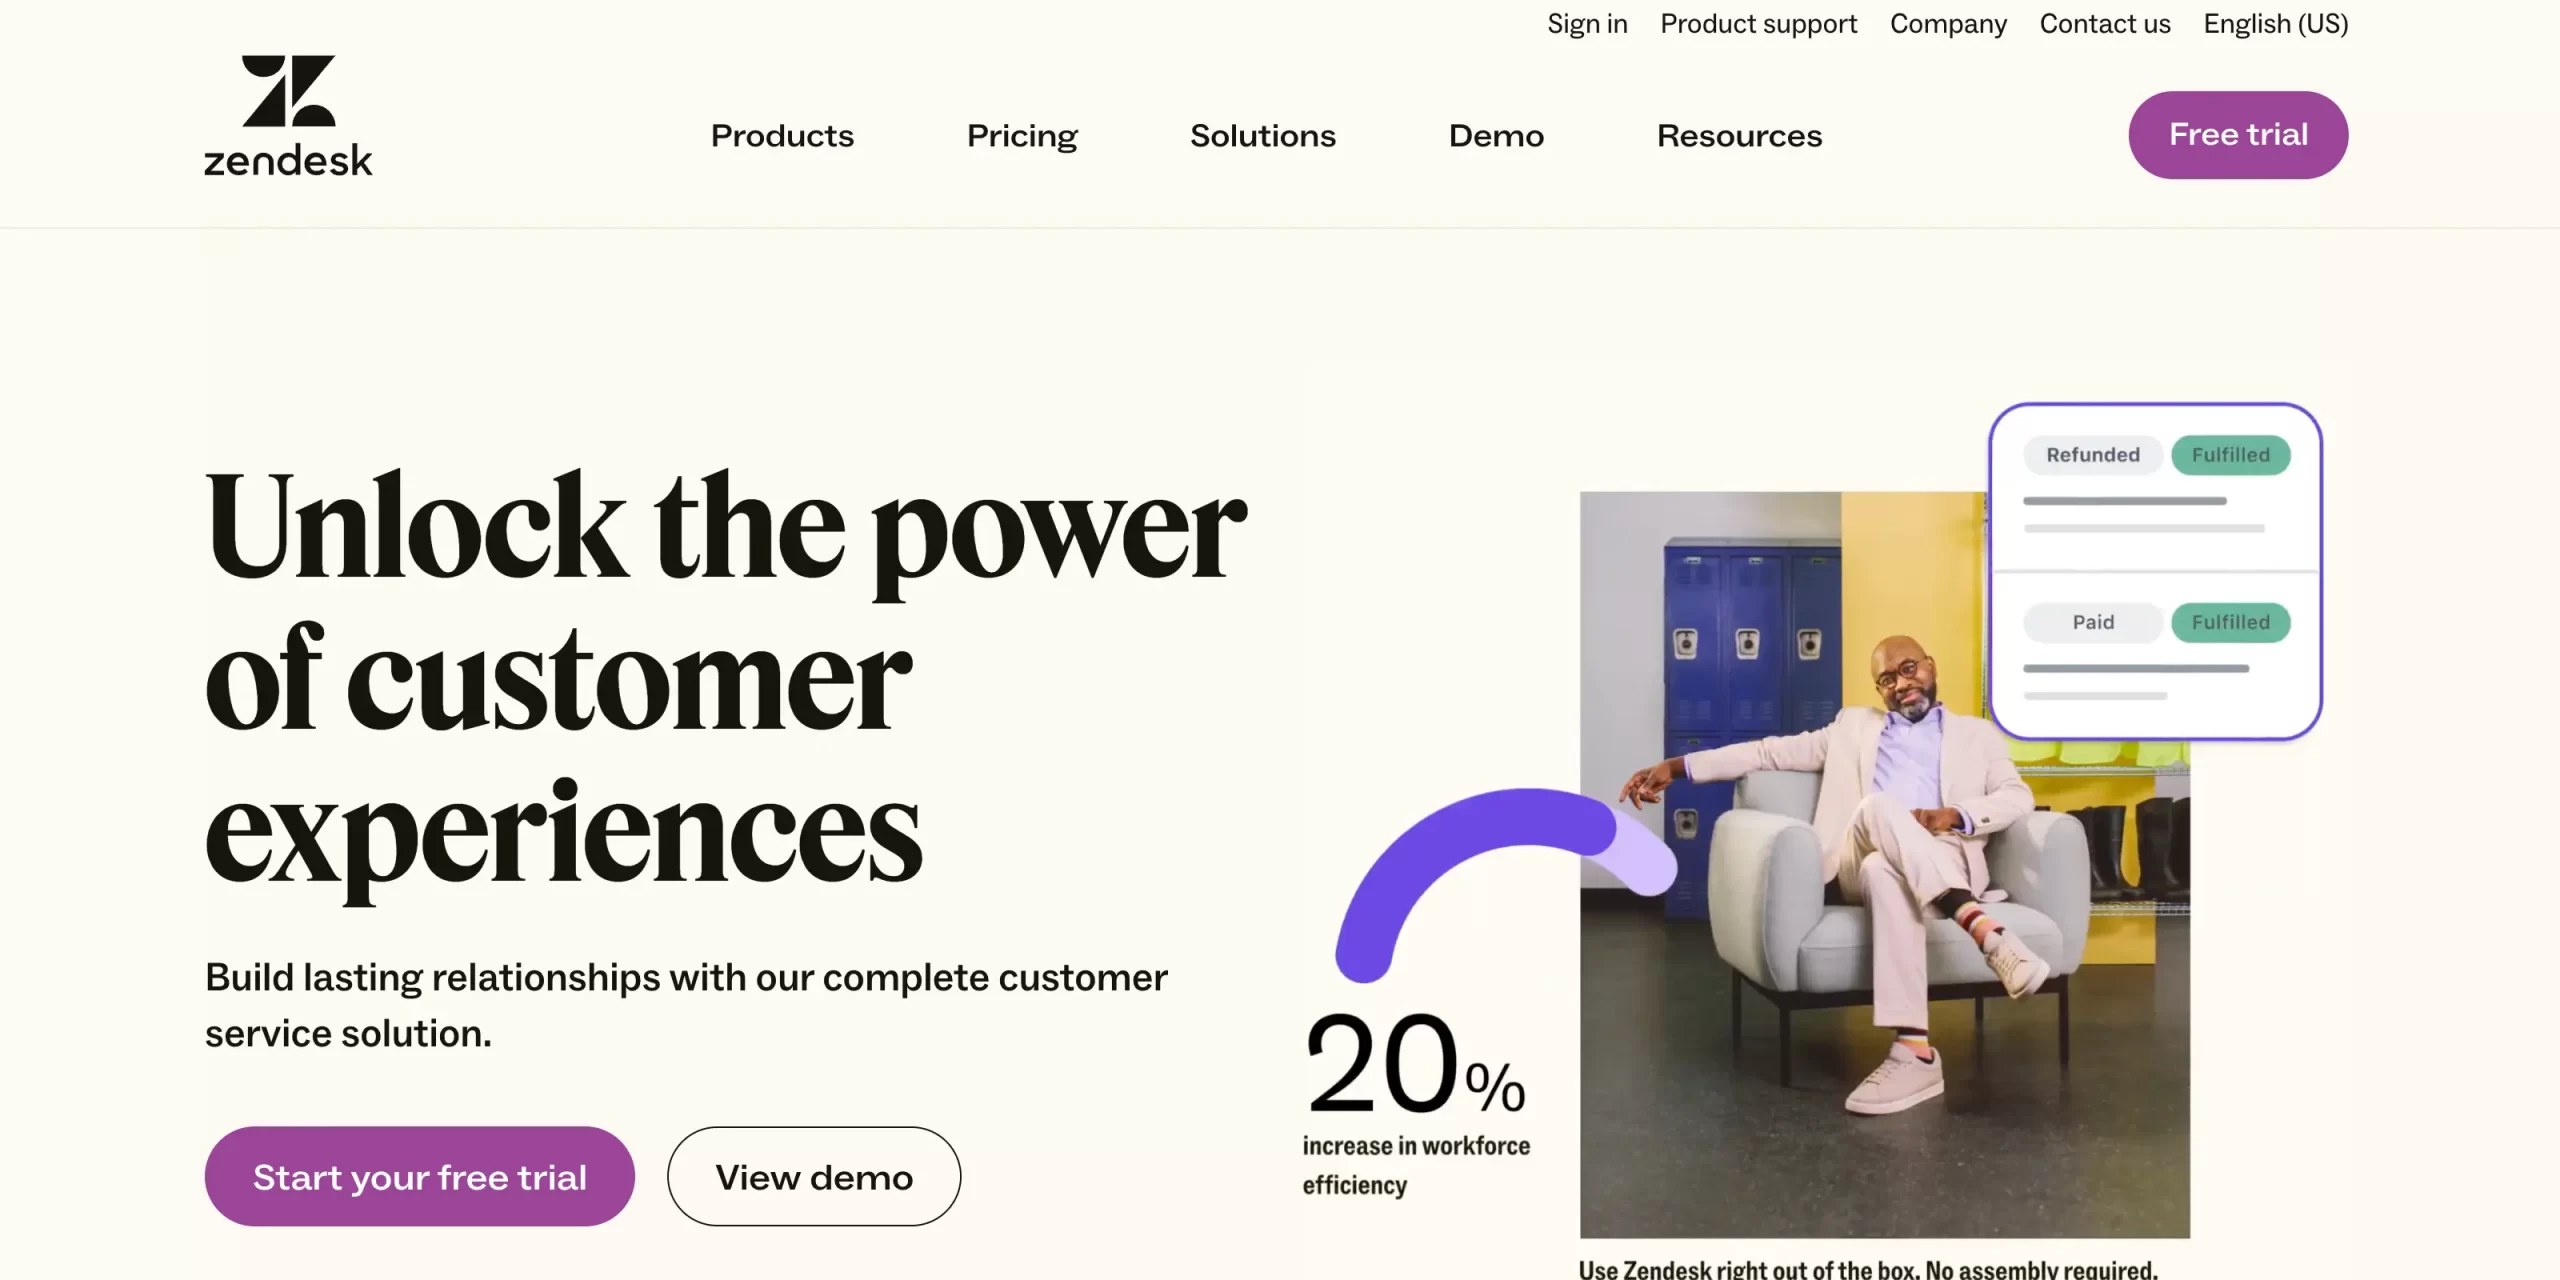Open Product support link
This screenshot has height=1280, width=2560.
pos(1758,24)
